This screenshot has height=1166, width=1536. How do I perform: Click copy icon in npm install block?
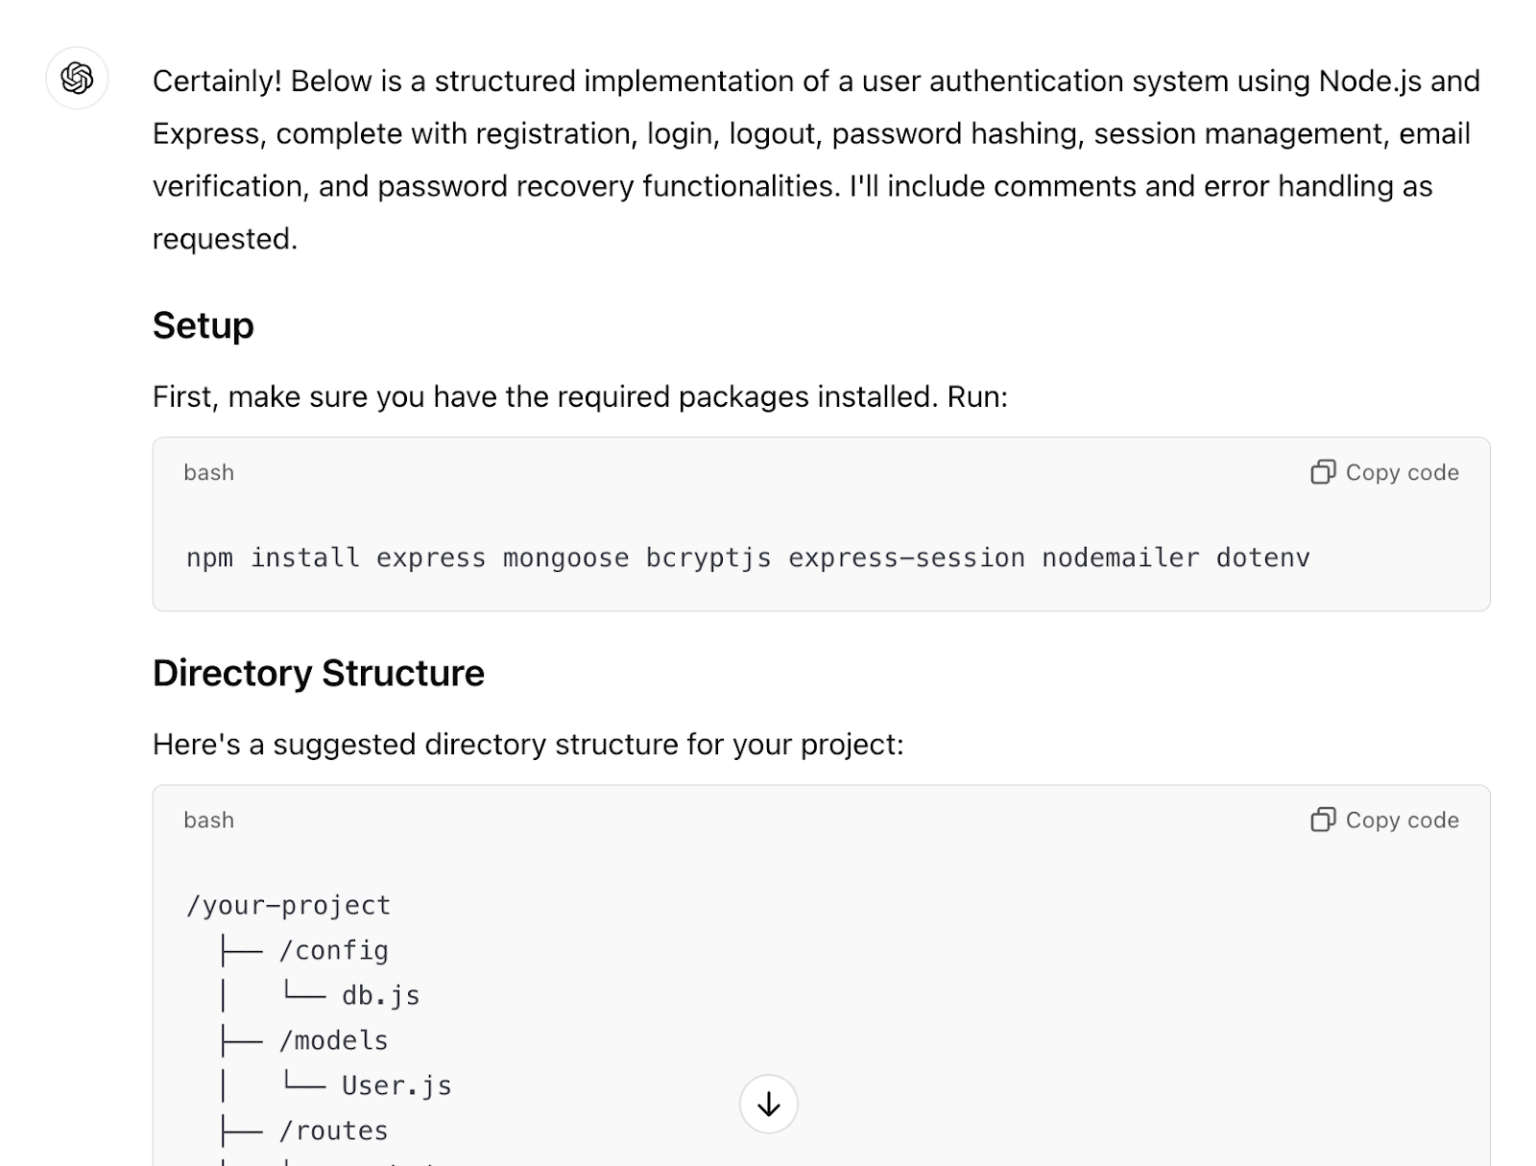coord(1322,472)
